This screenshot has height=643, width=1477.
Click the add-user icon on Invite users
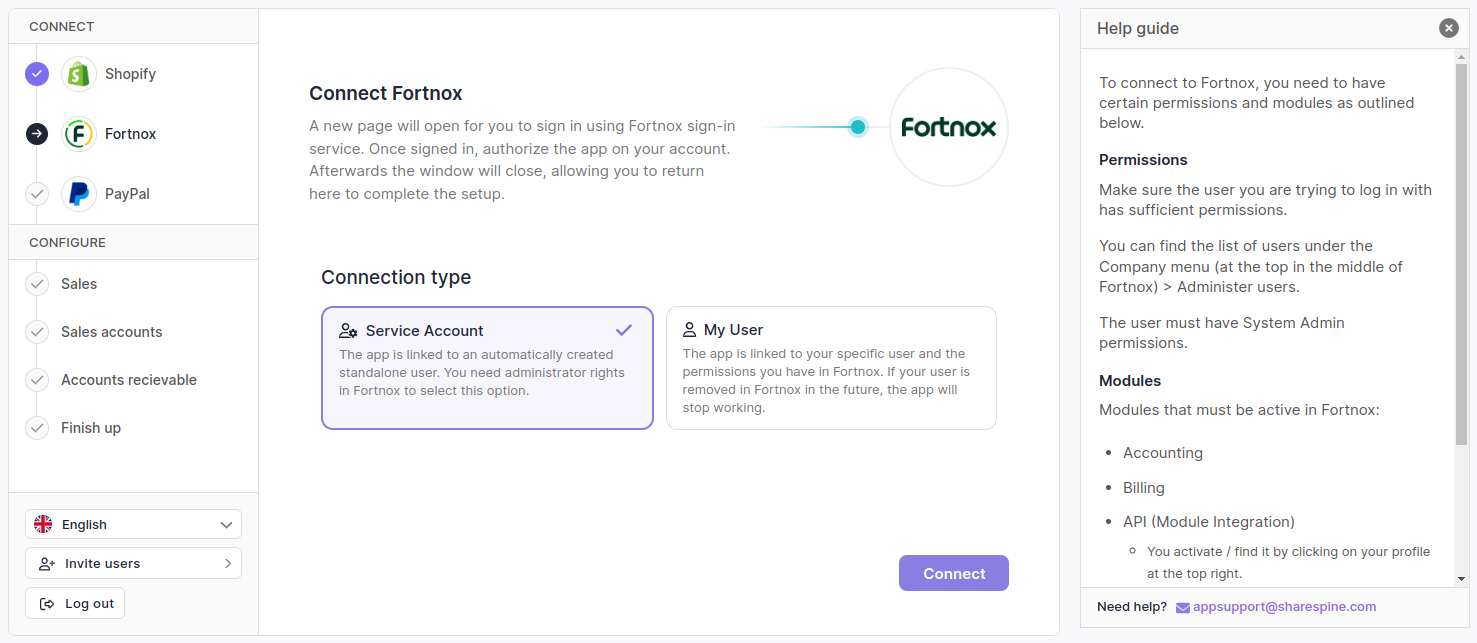[47, 564]
